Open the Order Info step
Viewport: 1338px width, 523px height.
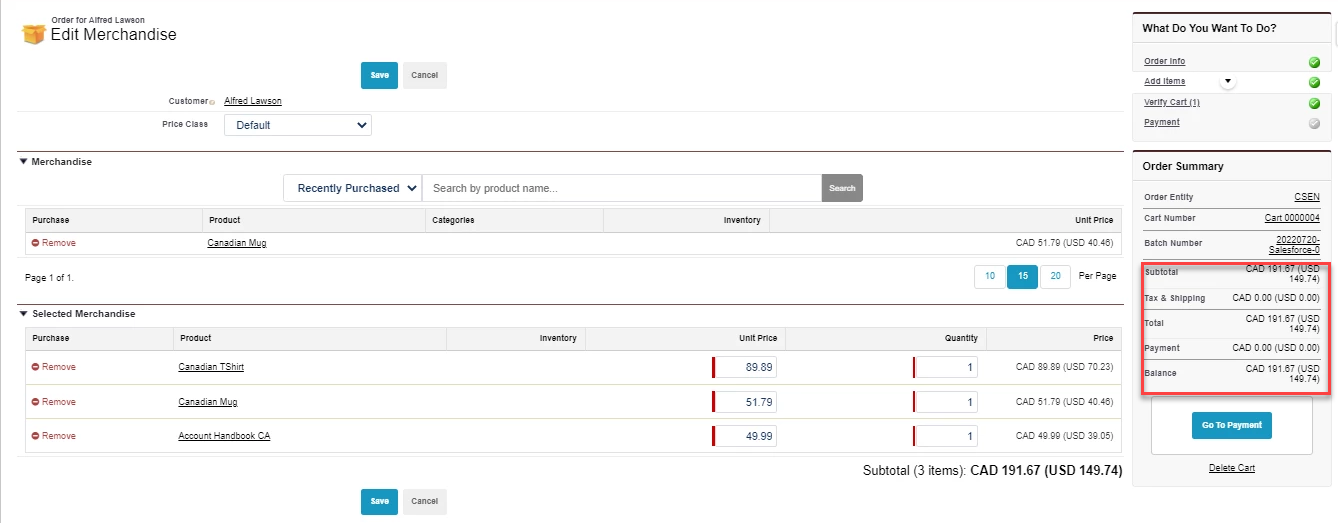coord(1164,62)
